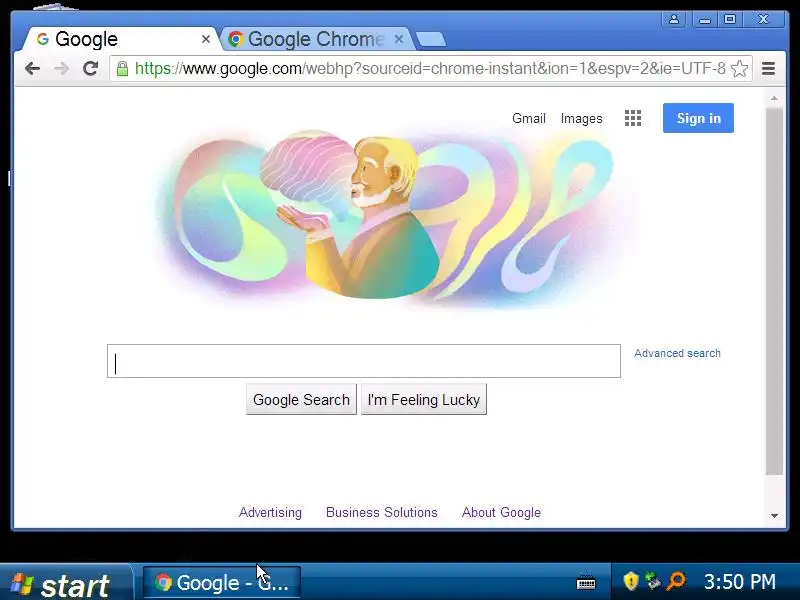Click the forward navigation arrow
Image resolution: width=800 pixels, height=600 pixels.
pyautogui.click(x=61, y=68)
